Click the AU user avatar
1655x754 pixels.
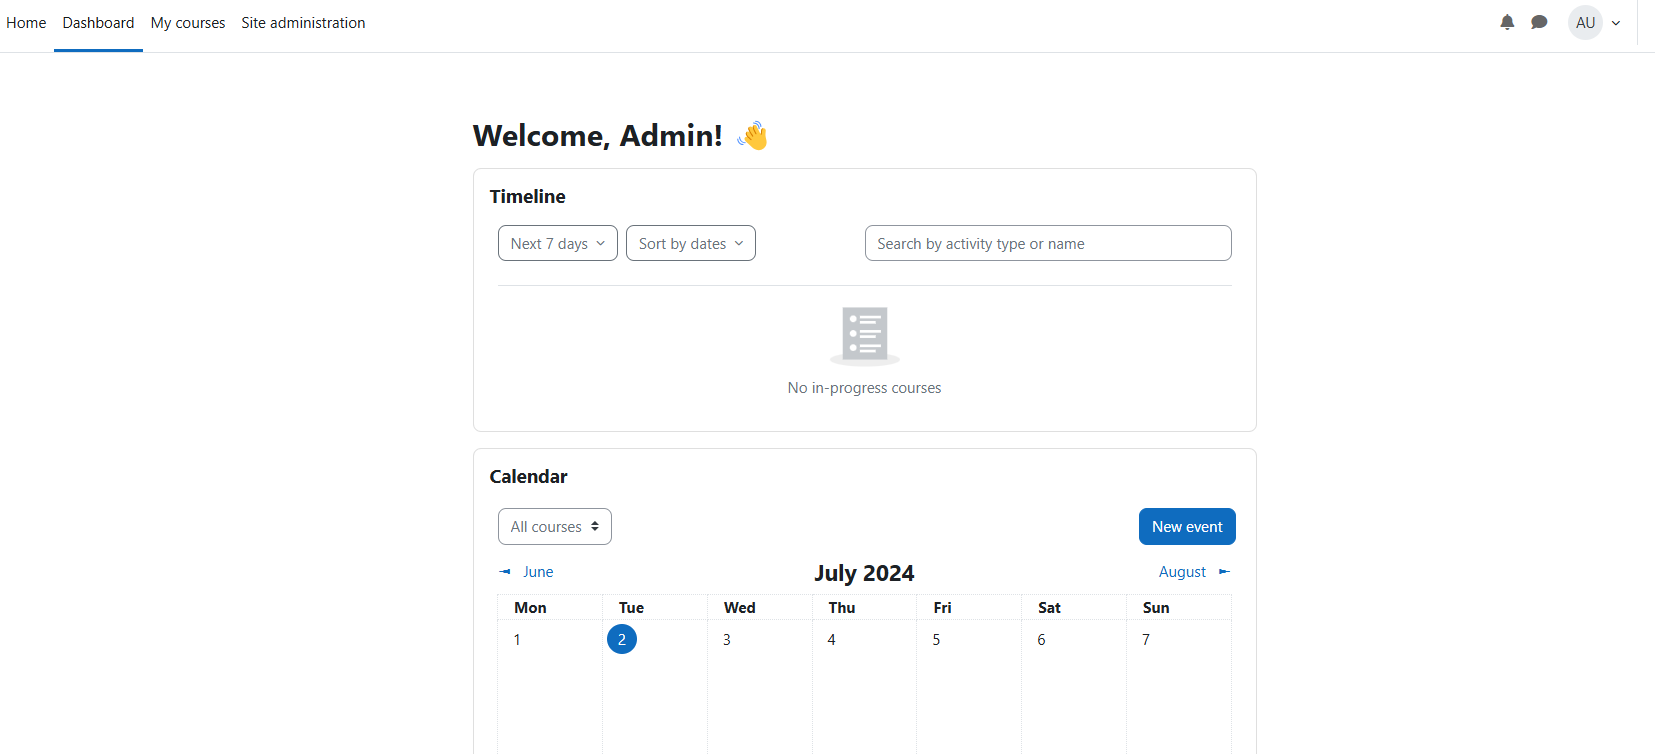(x=1585, y=22)
